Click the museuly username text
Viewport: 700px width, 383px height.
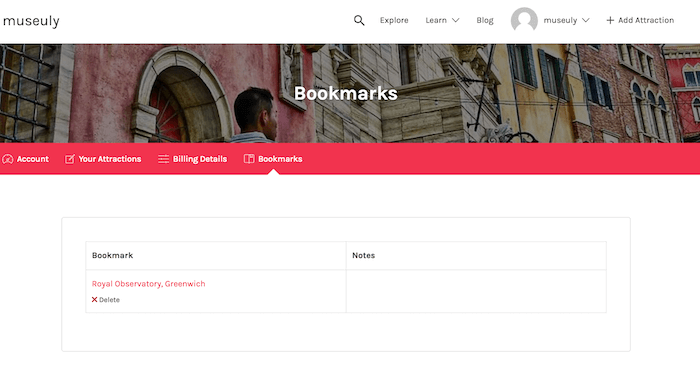point(560,20)
